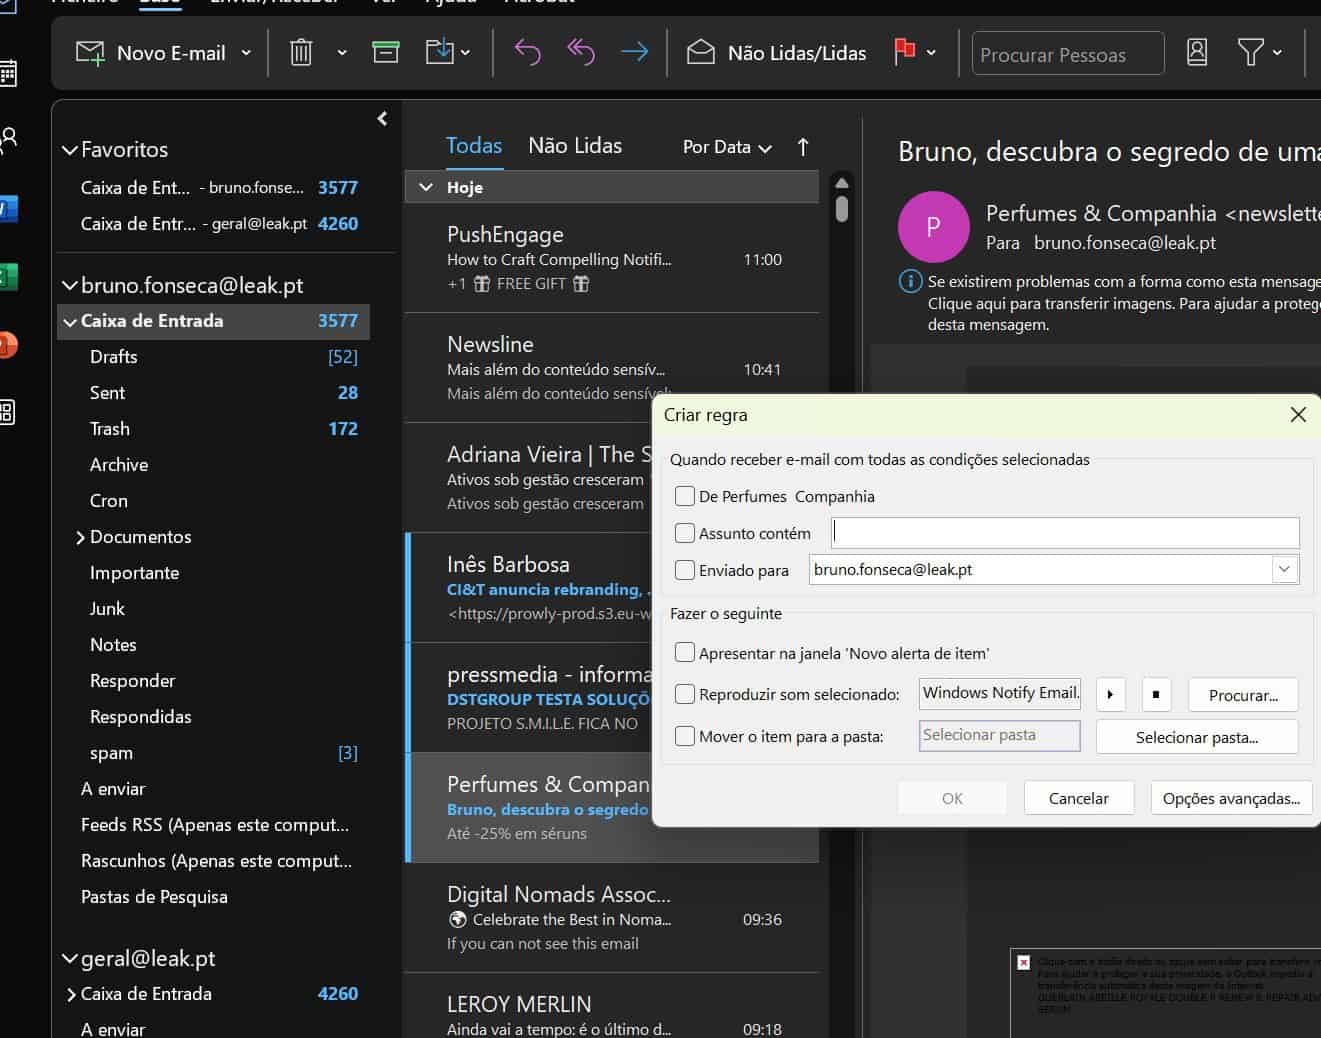
Task: Click the 'Opções avançadas...' button
Action: [1231, 797]
